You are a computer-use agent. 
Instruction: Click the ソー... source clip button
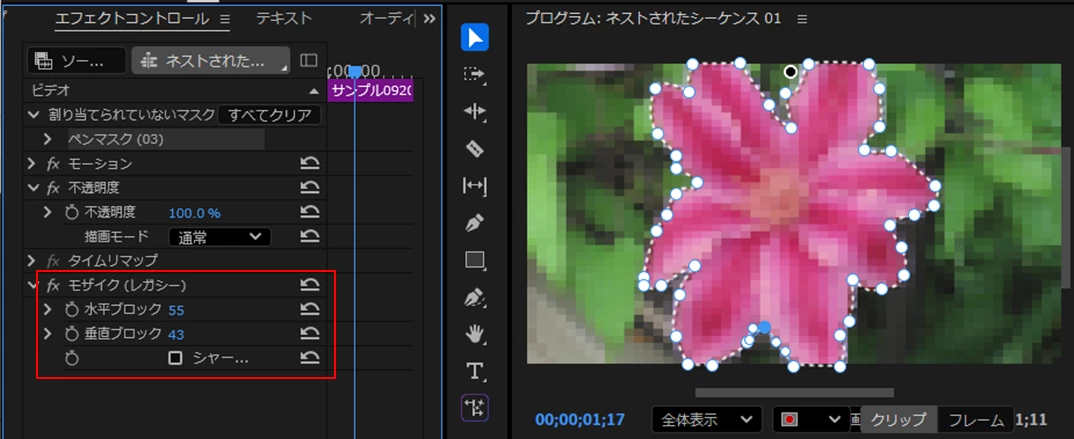(x=77, y=60)
